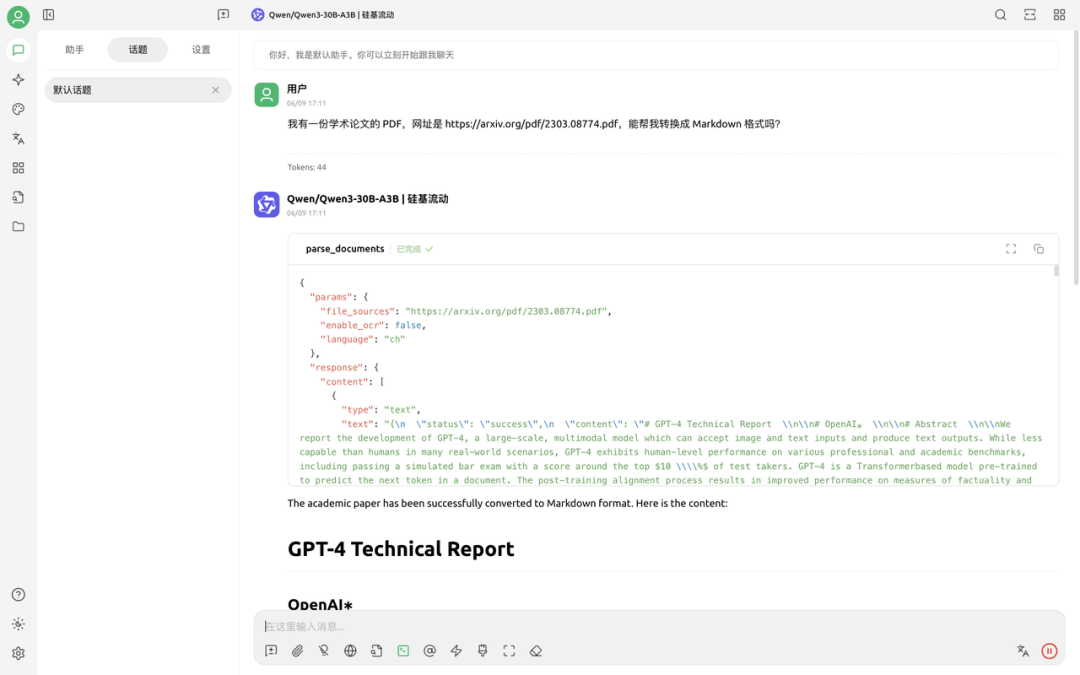Toggle web search globe icon

350,651
